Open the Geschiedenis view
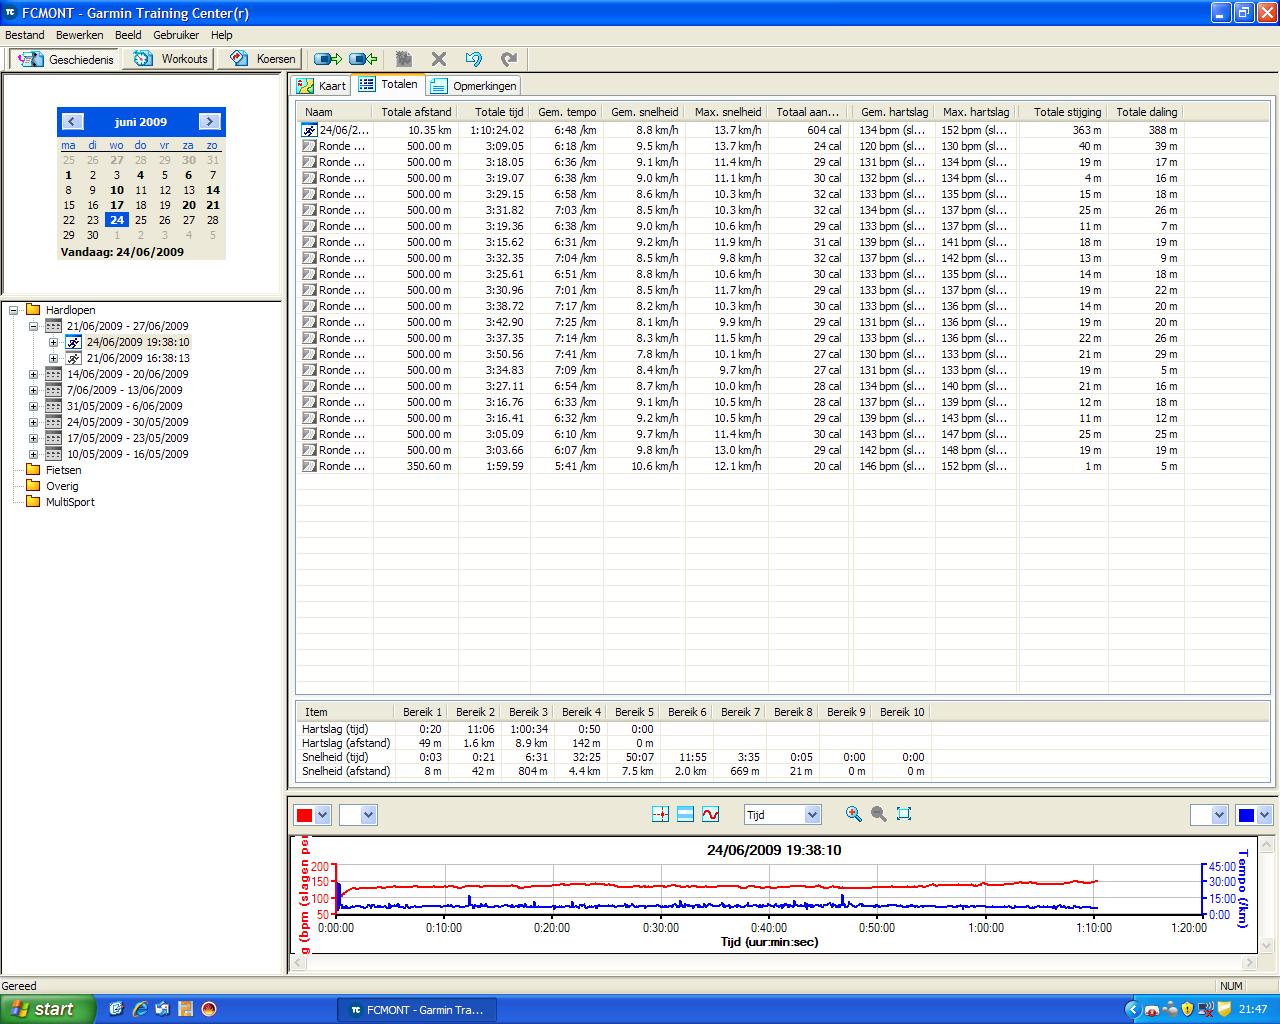The image size is (1280, 1024). (x=65, y=59)
